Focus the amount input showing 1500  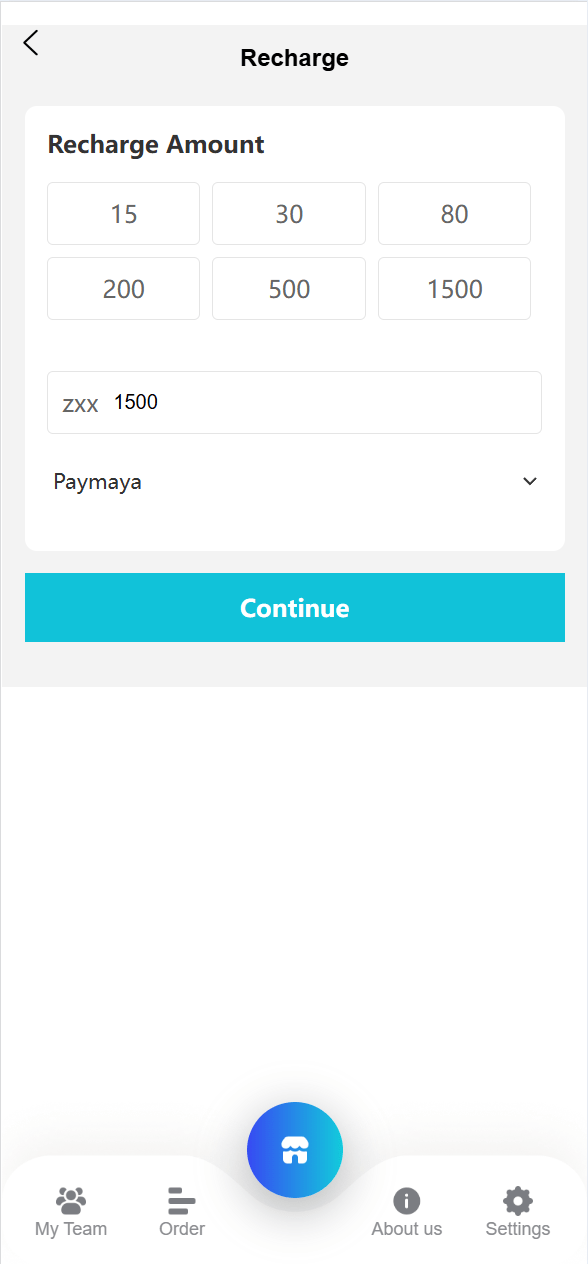click(295, 403)
